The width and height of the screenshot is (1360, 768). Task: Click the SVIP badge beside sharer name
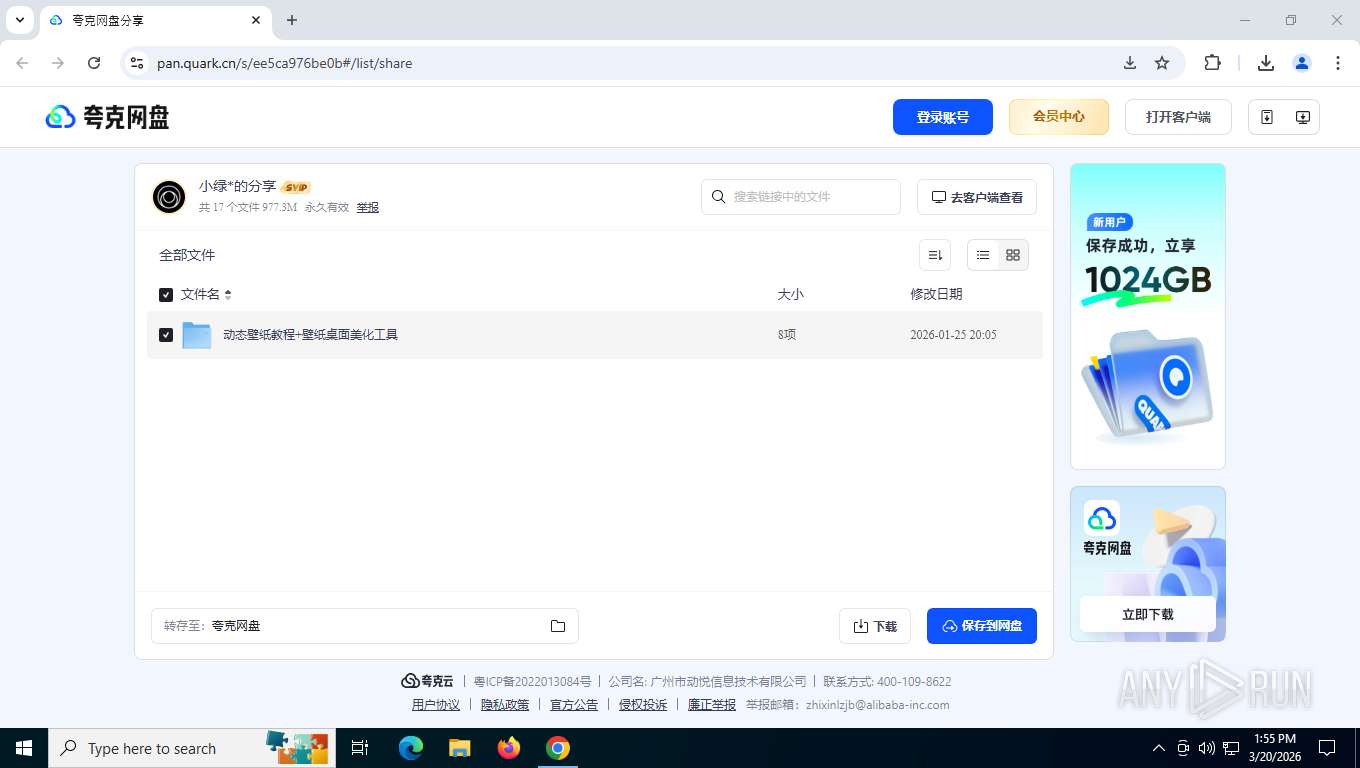tap(296, 187)
